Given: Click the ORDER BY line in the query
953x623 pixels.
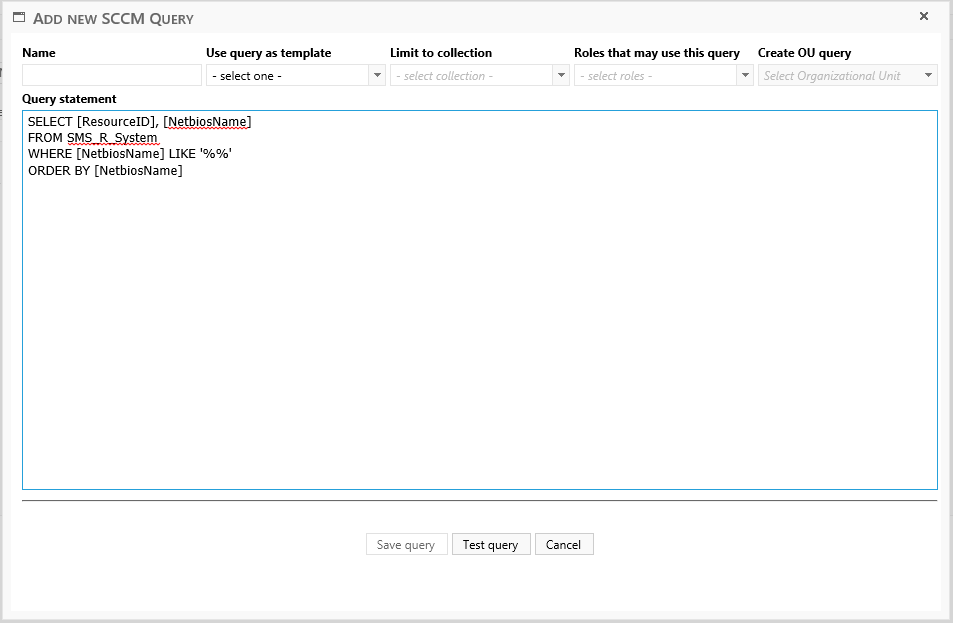Looking at the screenshot, I should click(105, 171).
